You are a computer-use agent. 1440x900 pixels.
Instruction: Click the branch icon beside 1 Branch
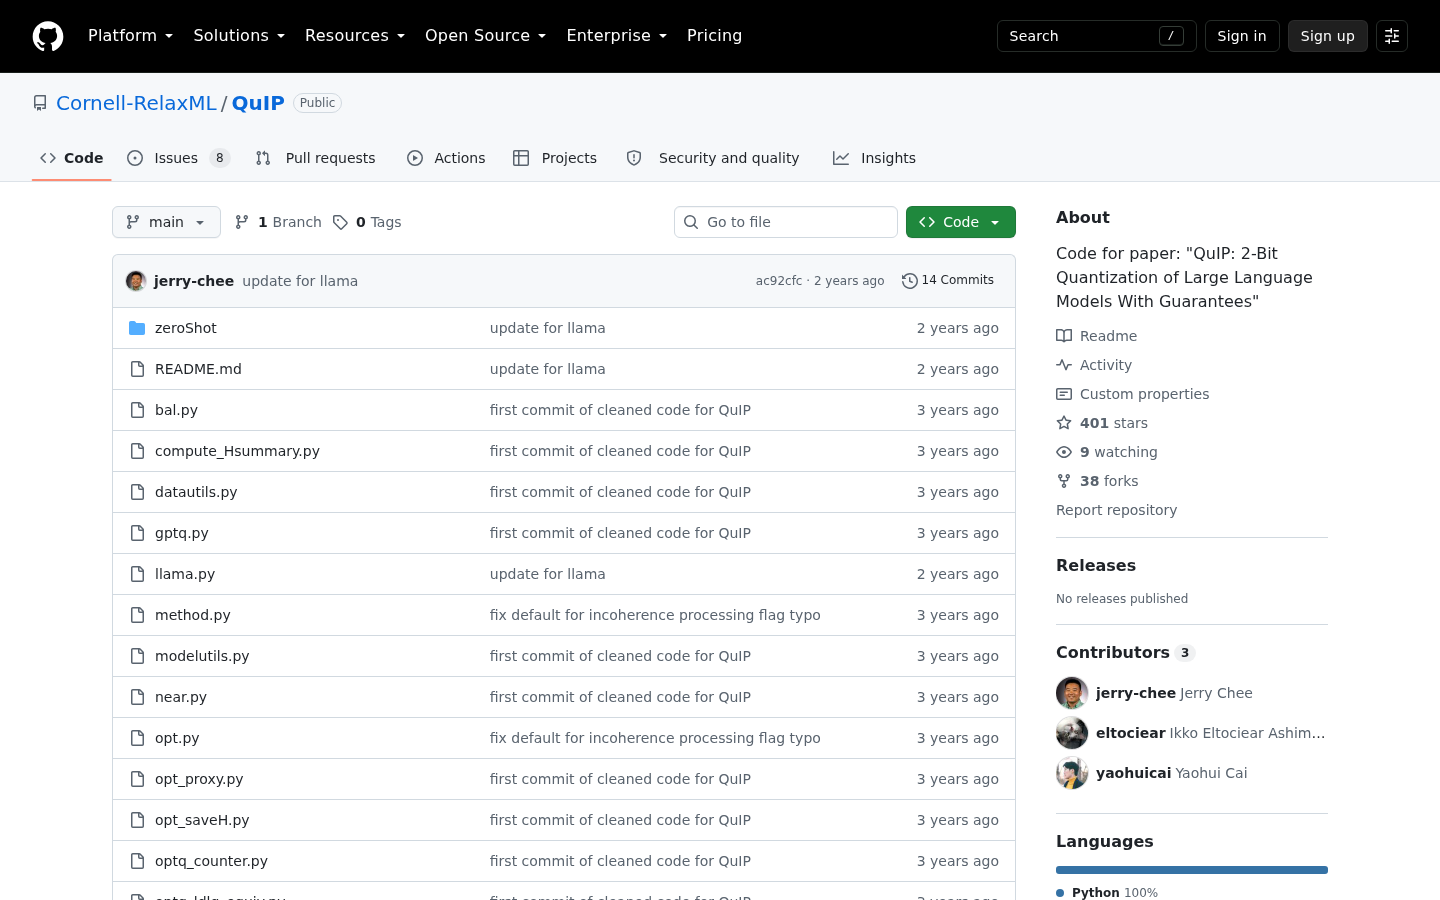coord(242,222)
